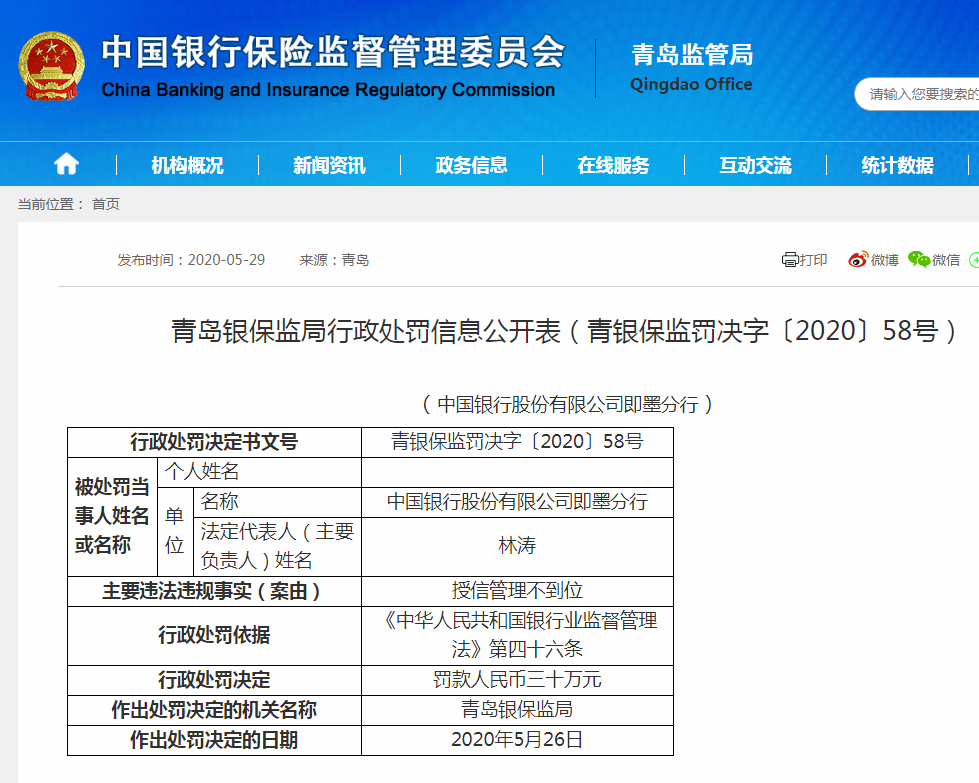Screen dimensions: 979x783
Task: Open the 新闻资讯 menu
Action: tap(329, 165)
